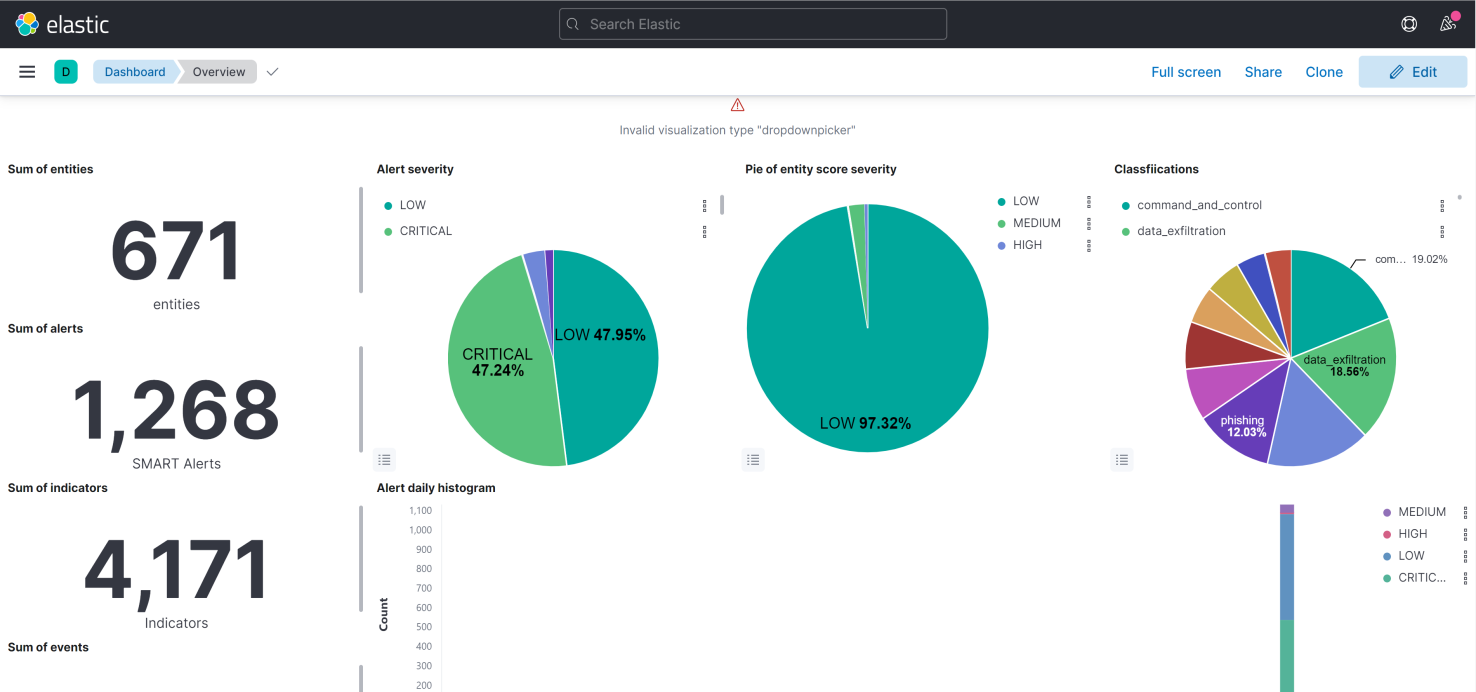Open the hamburger navigation menu

click(28, 72)
